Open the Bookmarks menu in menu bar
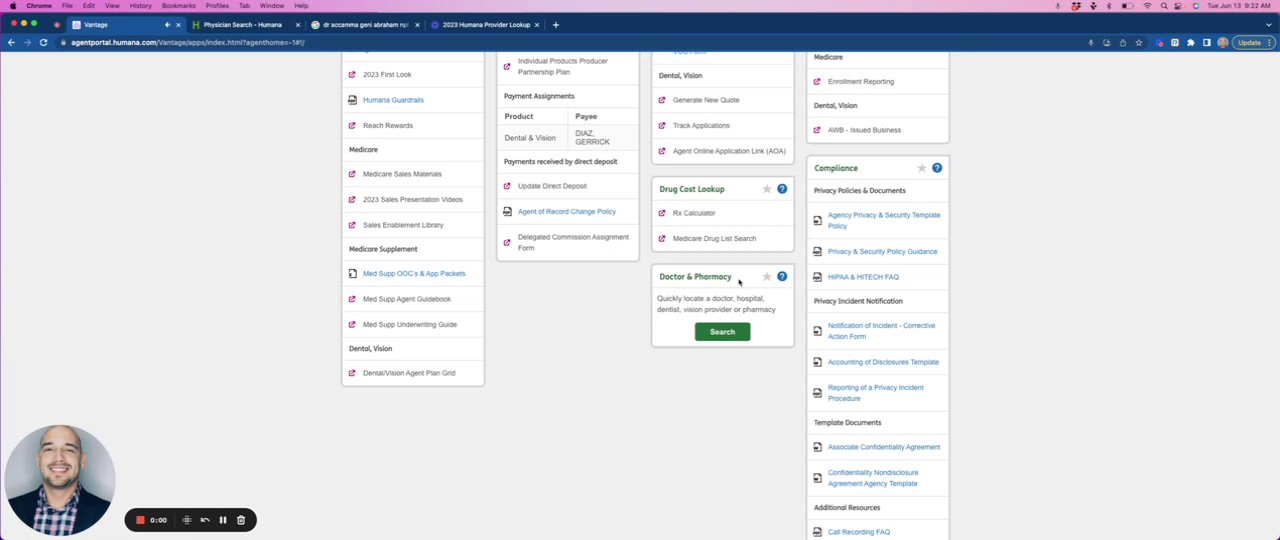 point(179,6)
